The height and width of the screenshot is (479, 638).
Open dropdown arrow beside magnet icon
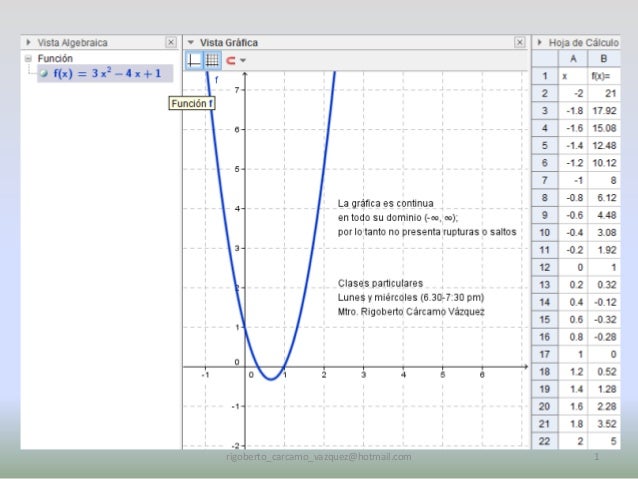tap(243, 61)
